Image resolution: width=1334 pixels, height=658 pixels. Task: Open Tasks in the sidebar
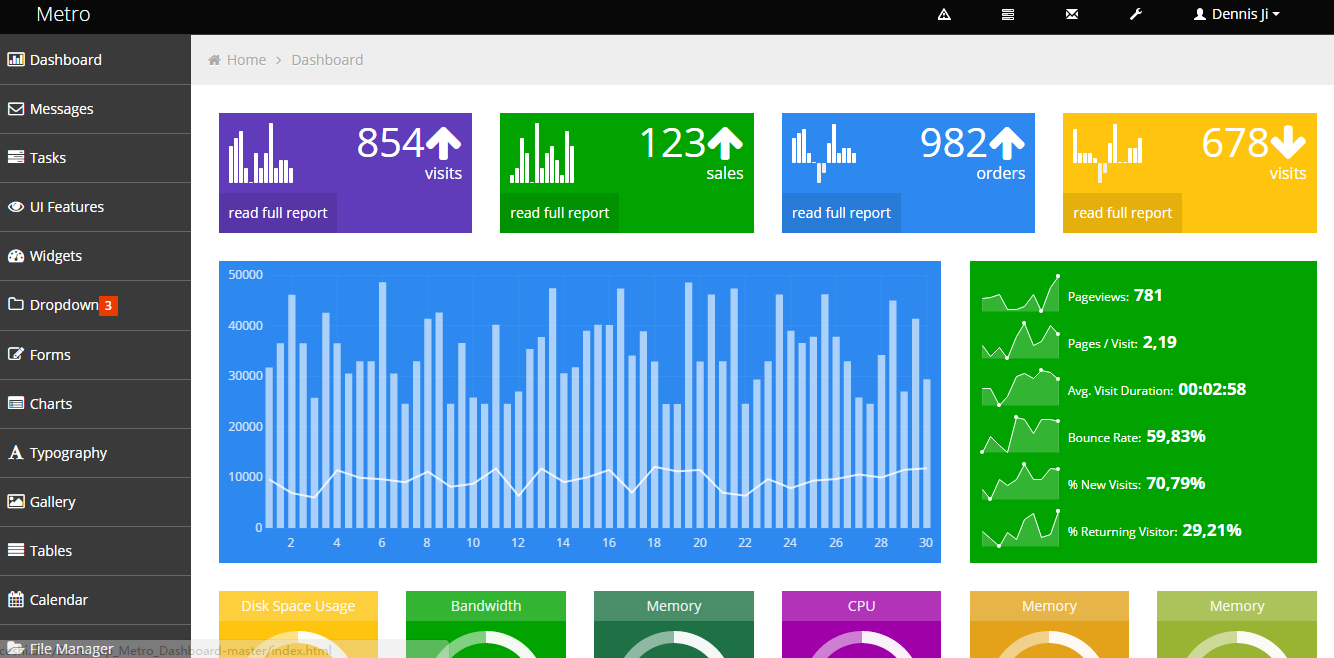(x=95, y=158)
